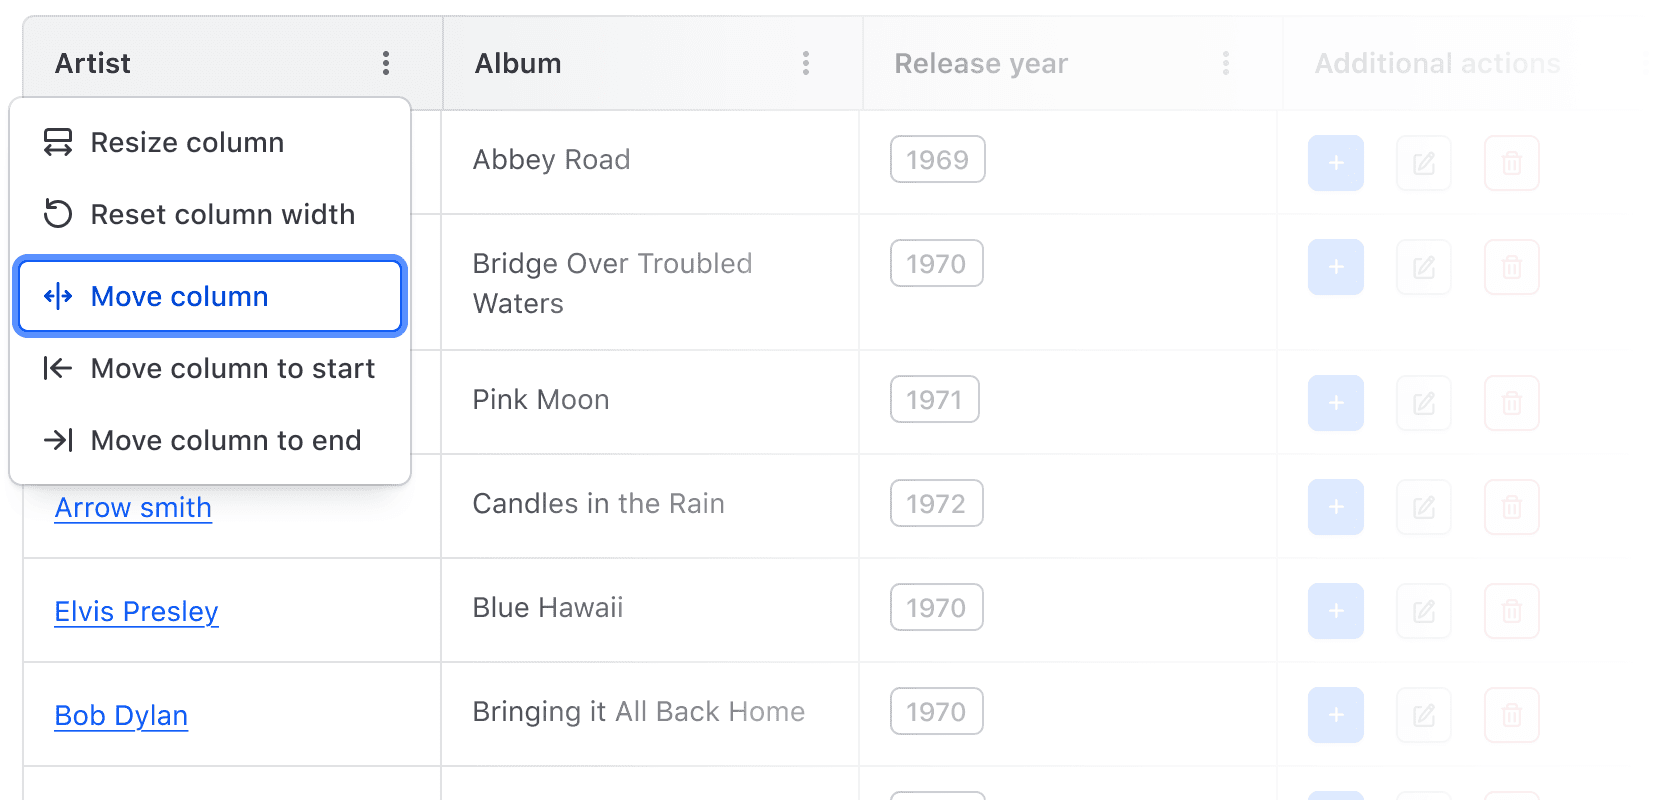
Task: Edit the Bridge Over Troubled Waters row
Action: [1424, 267]
